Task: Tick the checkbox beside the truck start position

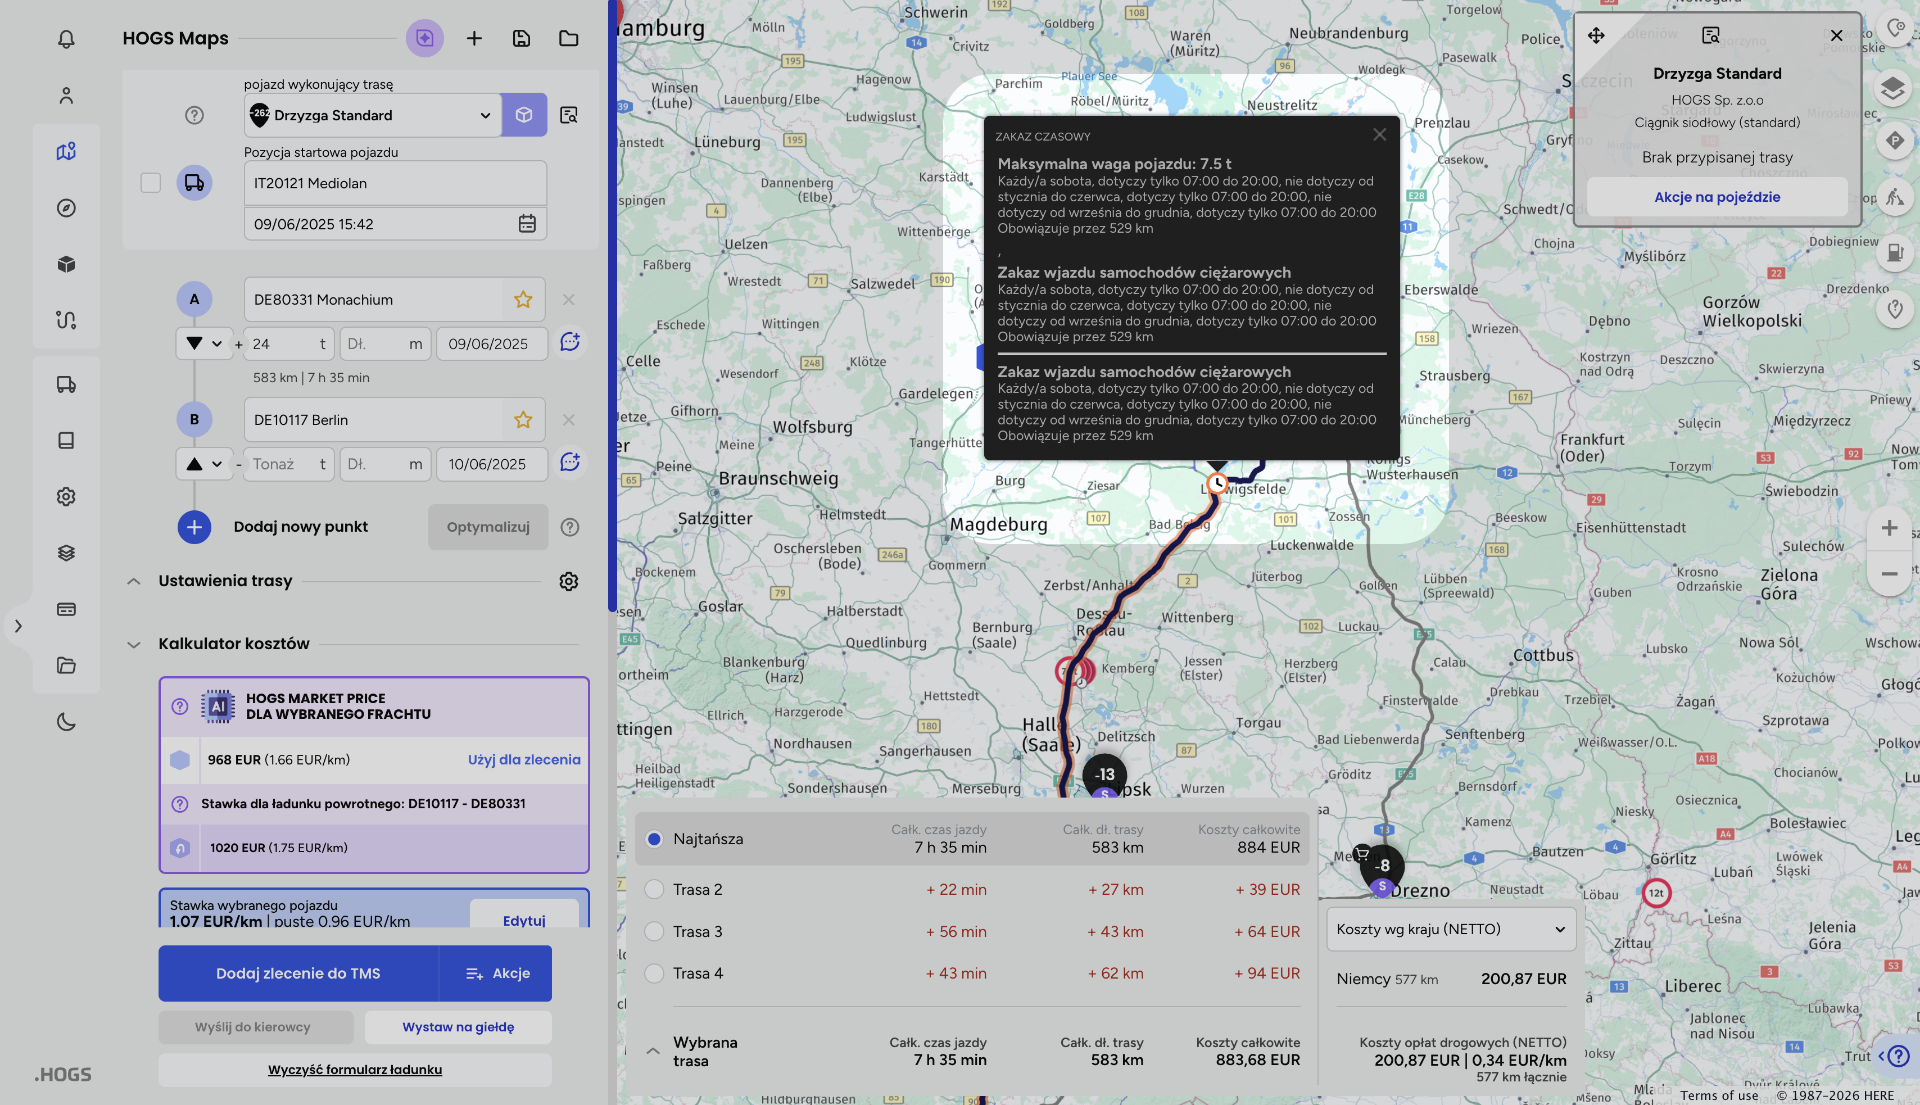Action: tap(151, 183)
